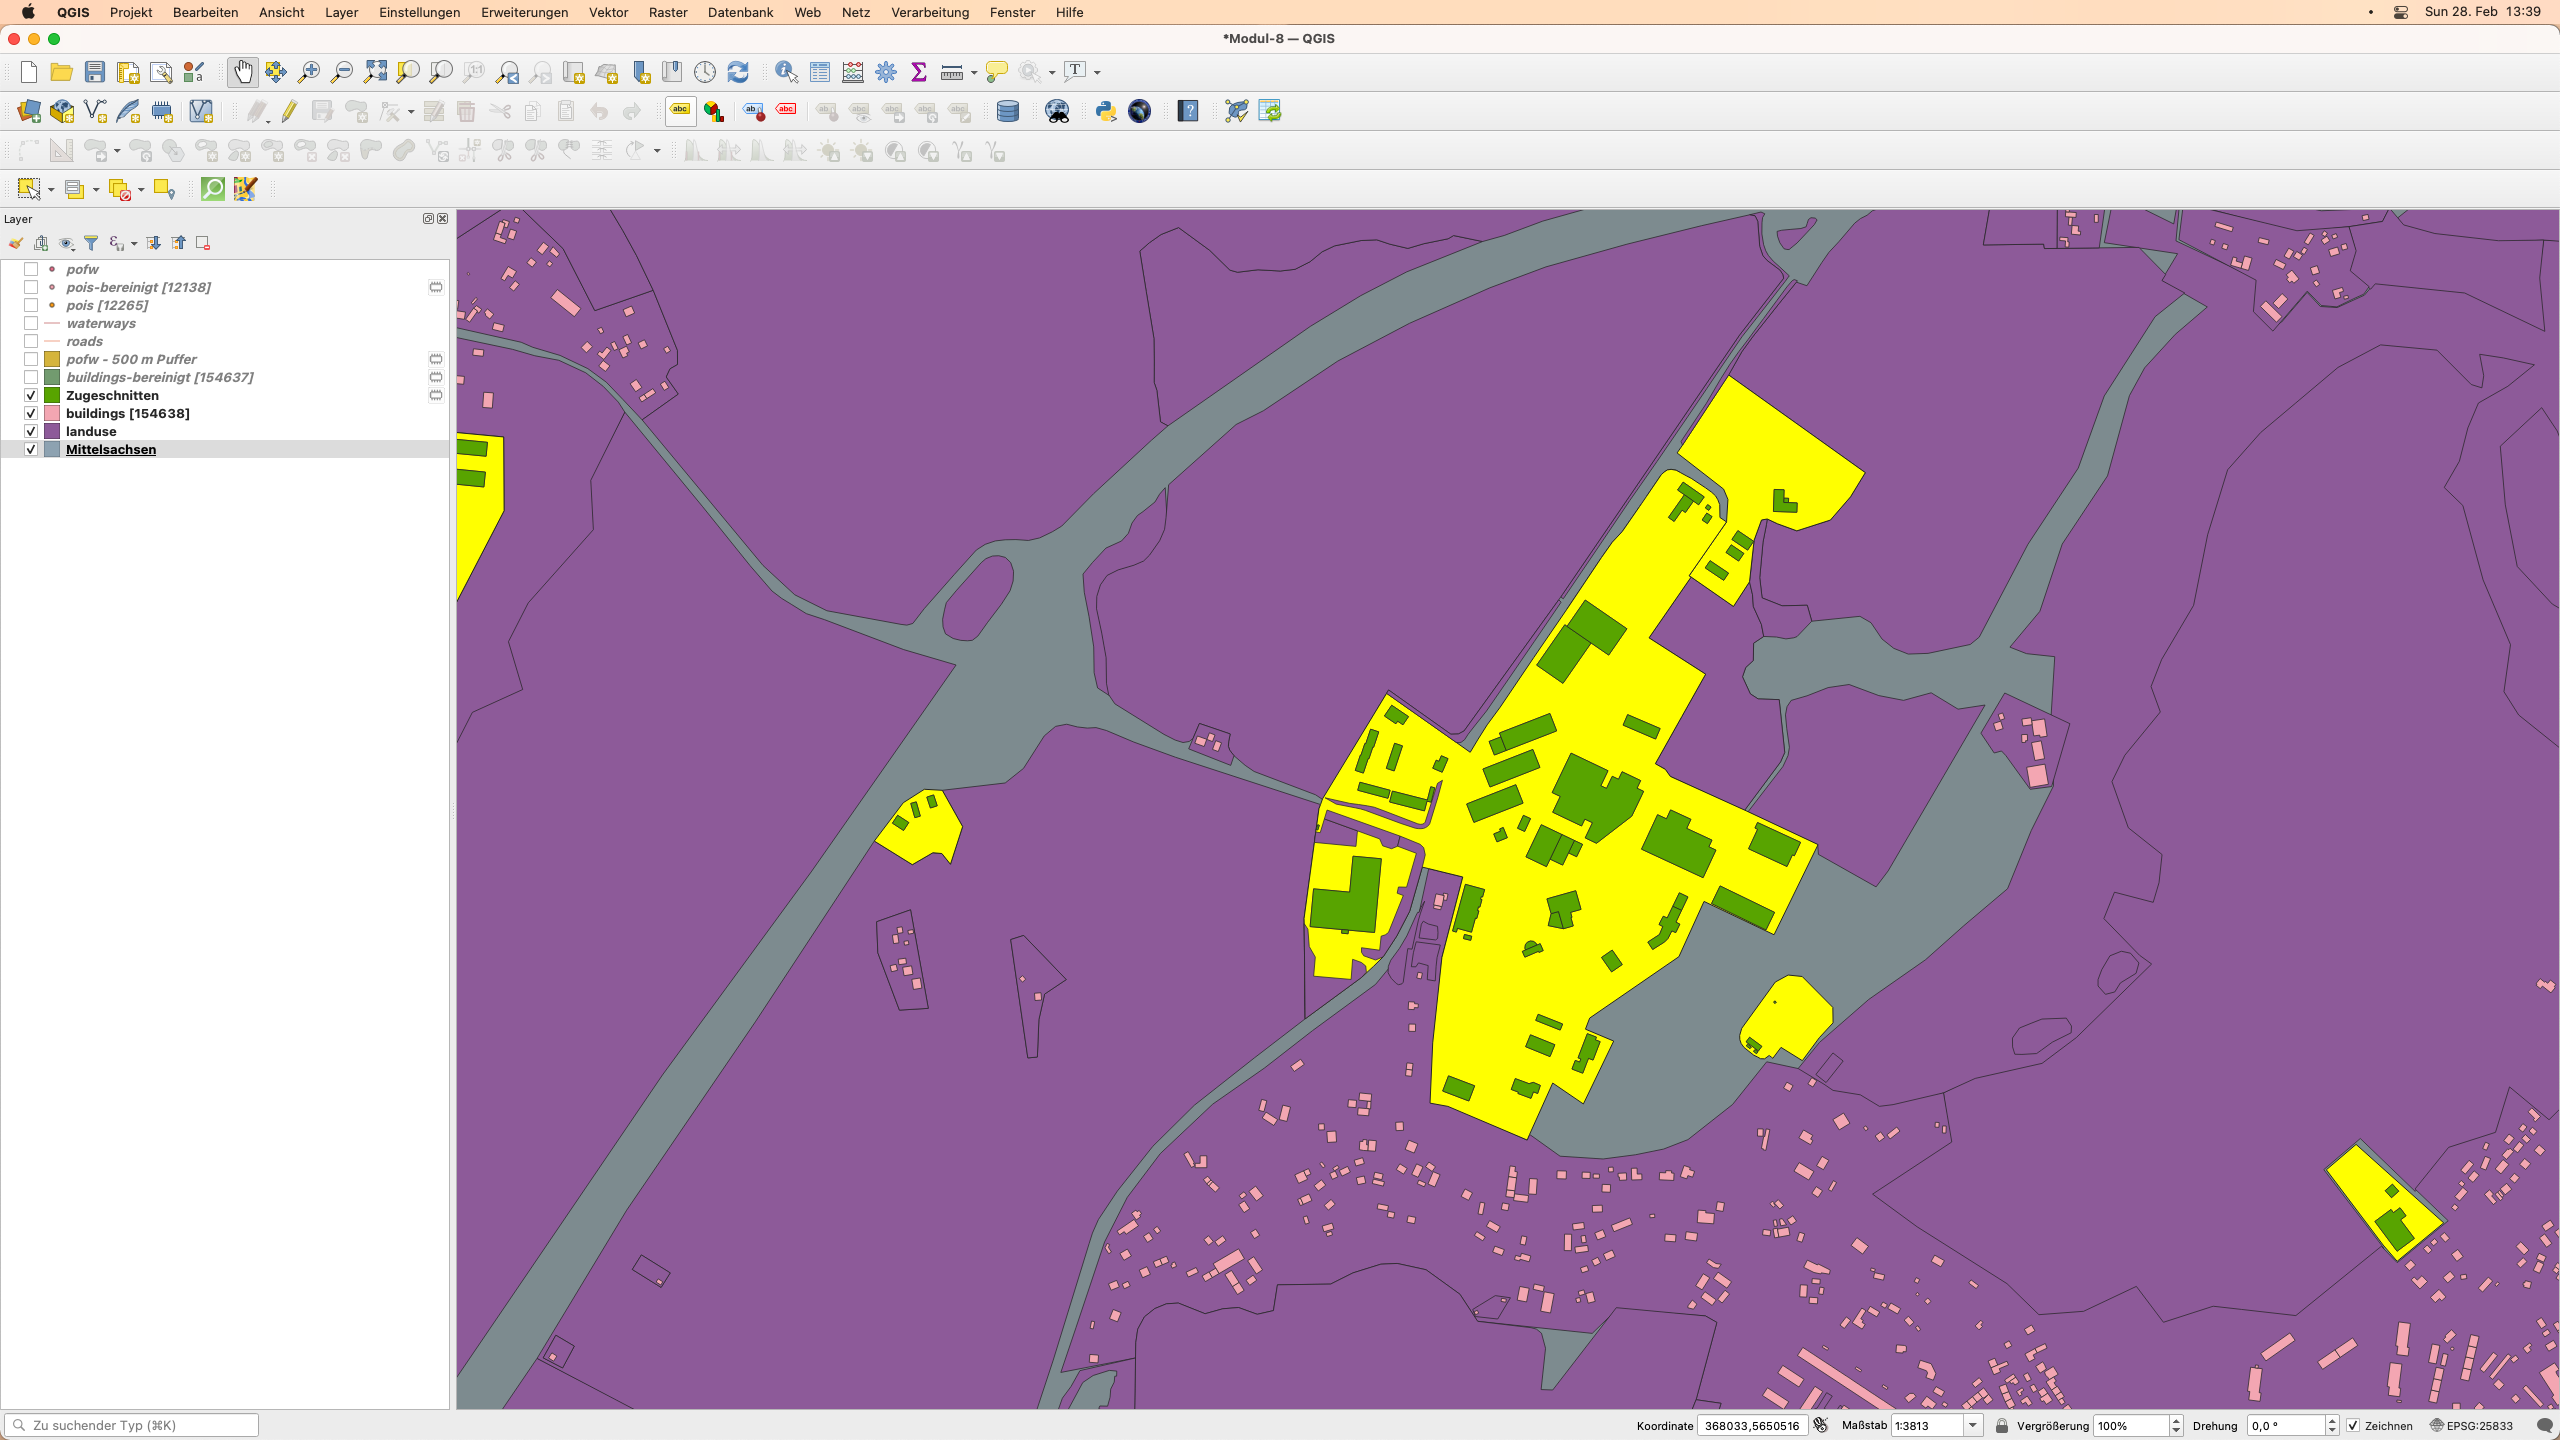Click the EPSG:25833 projection button
2560x1440 pixels.
pyautogui.click(x=2471, y=1426)
